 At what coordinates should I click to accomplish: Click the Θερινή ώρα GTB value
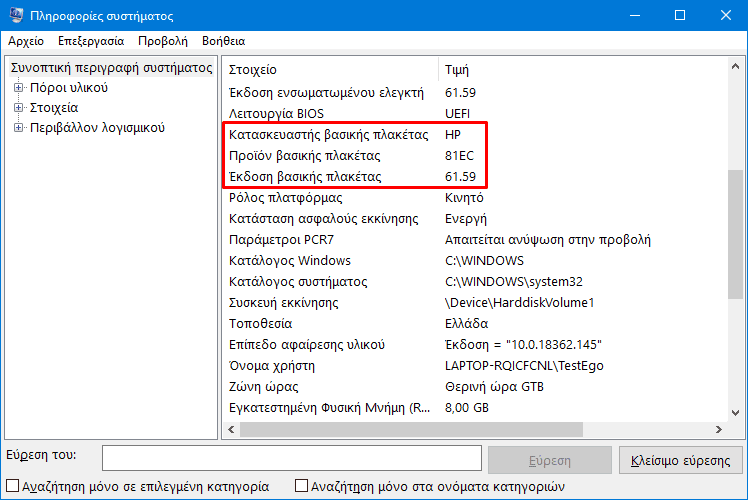494,386
